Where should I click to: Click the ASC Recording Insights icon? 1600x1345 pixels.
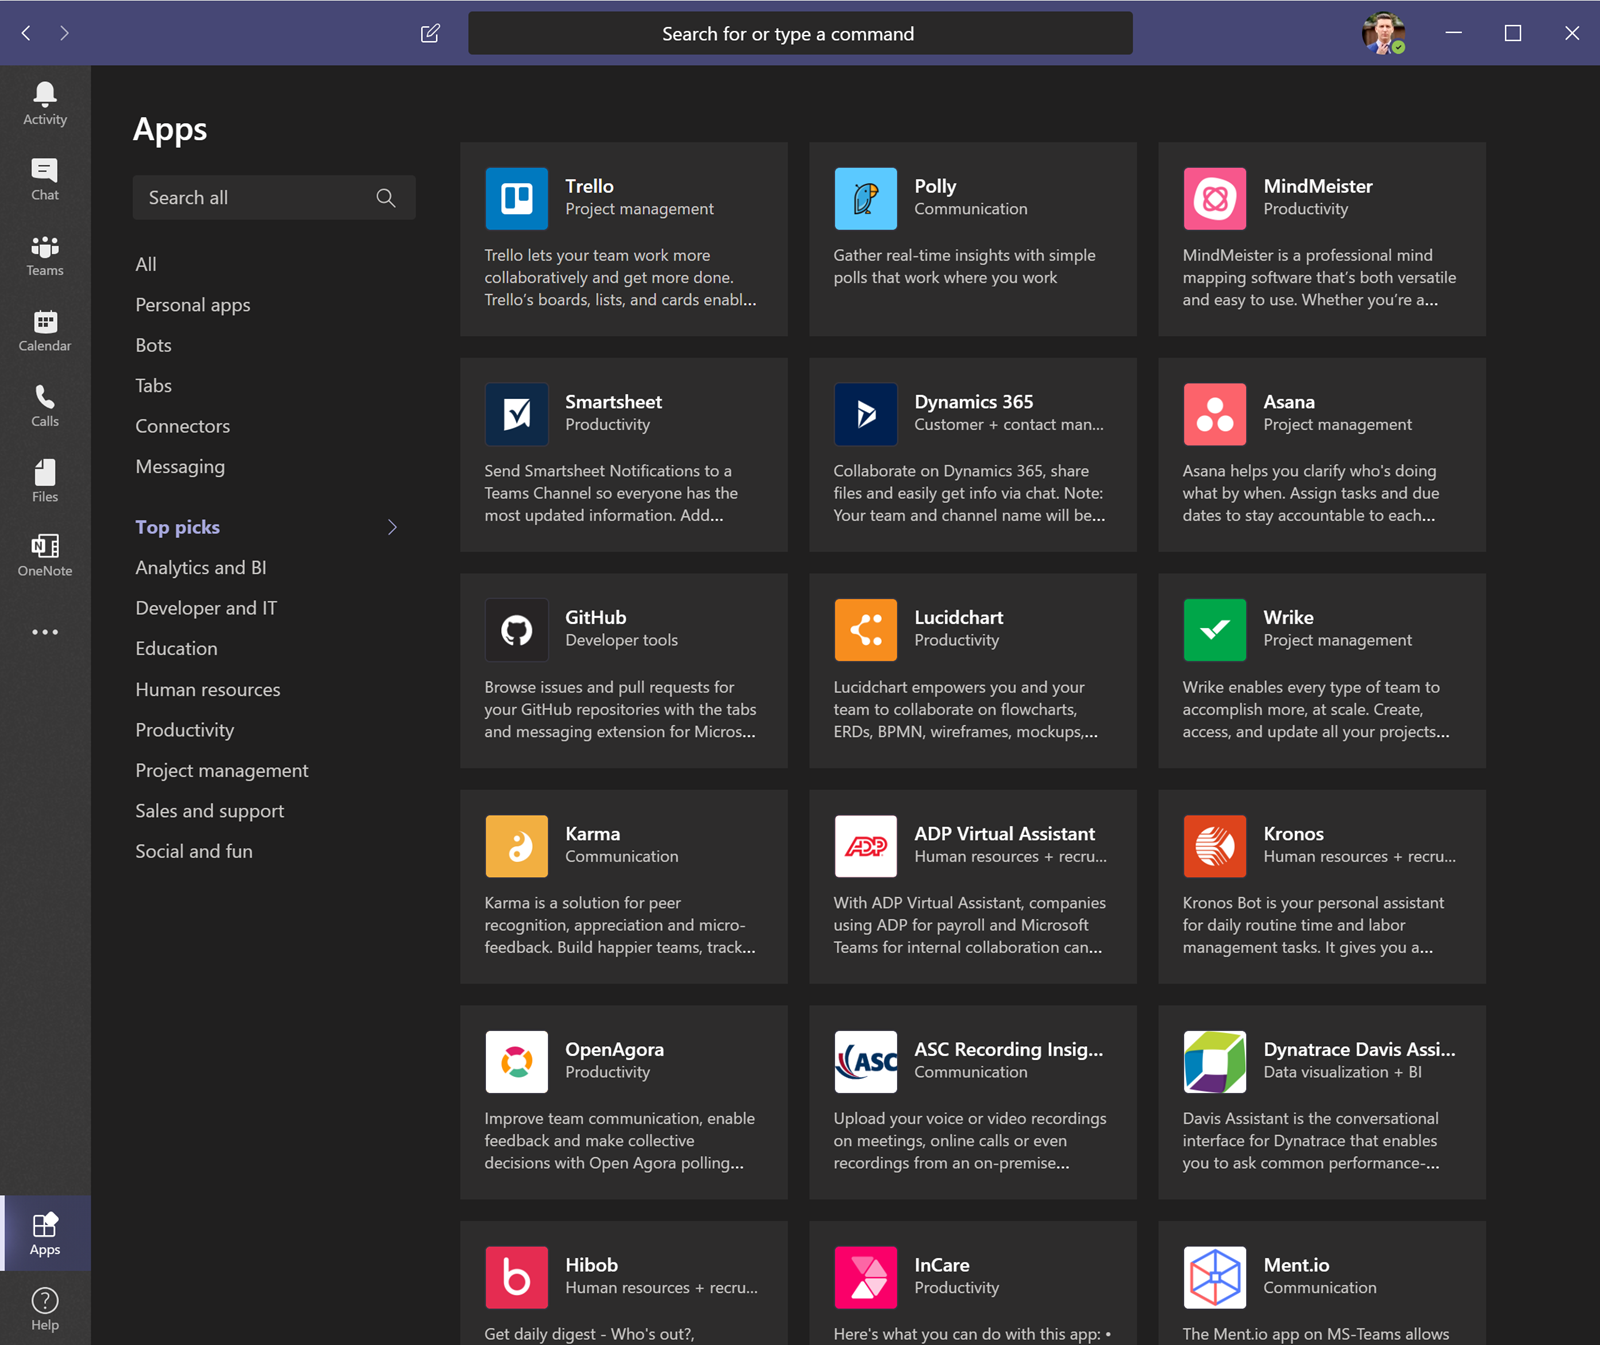[x=866, y=1062]
